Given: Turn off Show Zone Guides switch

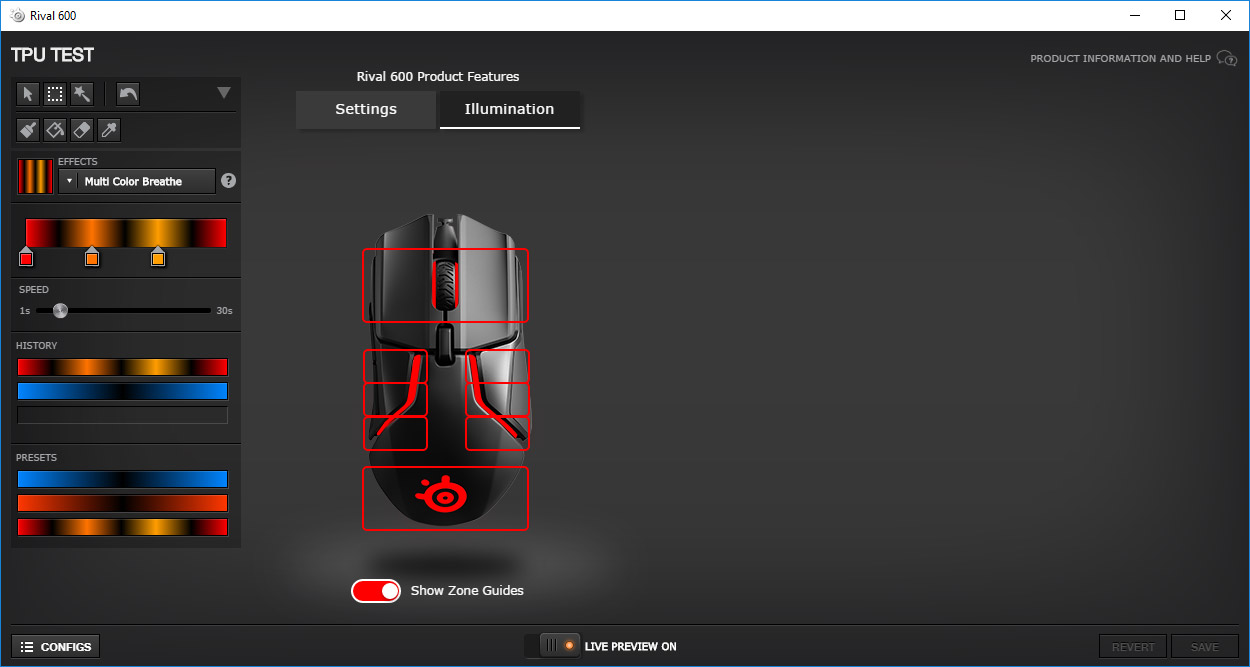Looking at the screenshot, I should coord(376,591).
